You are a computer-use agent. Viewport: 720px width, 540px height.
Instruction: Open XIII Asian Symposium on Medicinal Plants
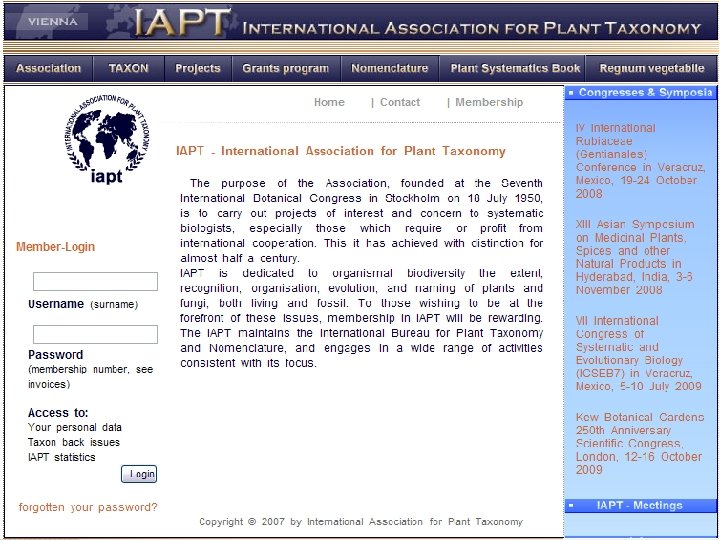pyautogui.click(x=636, y=257)
